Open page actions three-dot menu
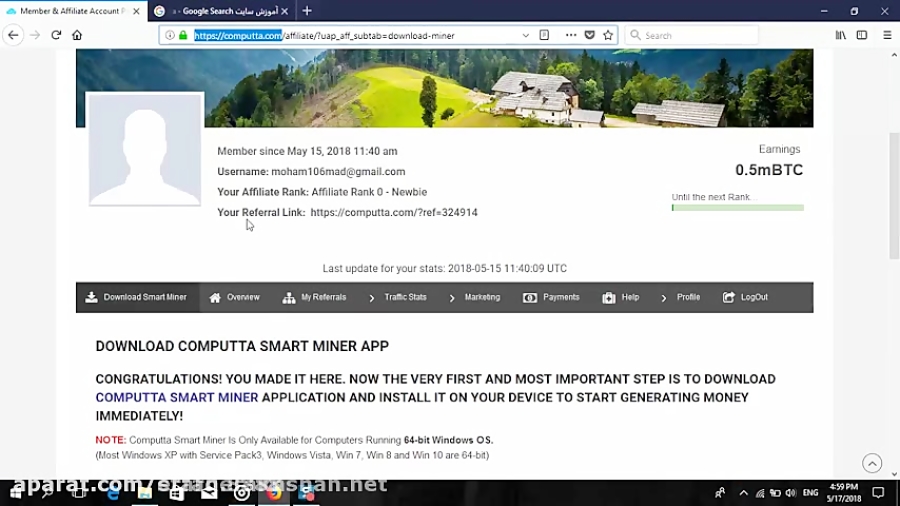This screenshot has height=506, width=900. coord(571,35)
